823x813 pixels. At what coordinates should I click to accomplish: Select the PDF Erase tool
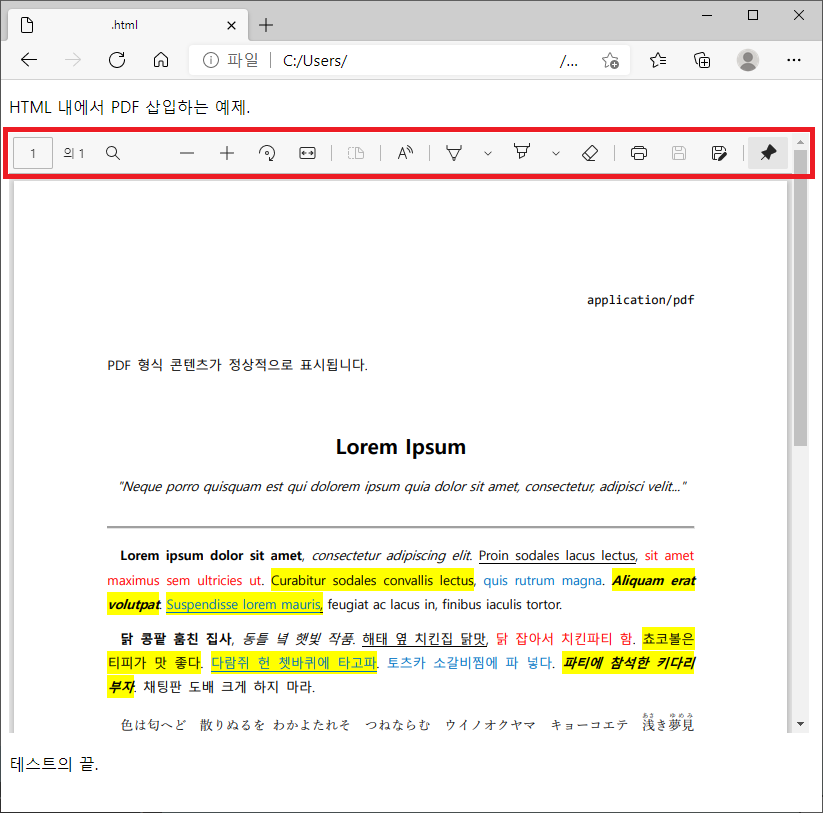pos(590,153)
